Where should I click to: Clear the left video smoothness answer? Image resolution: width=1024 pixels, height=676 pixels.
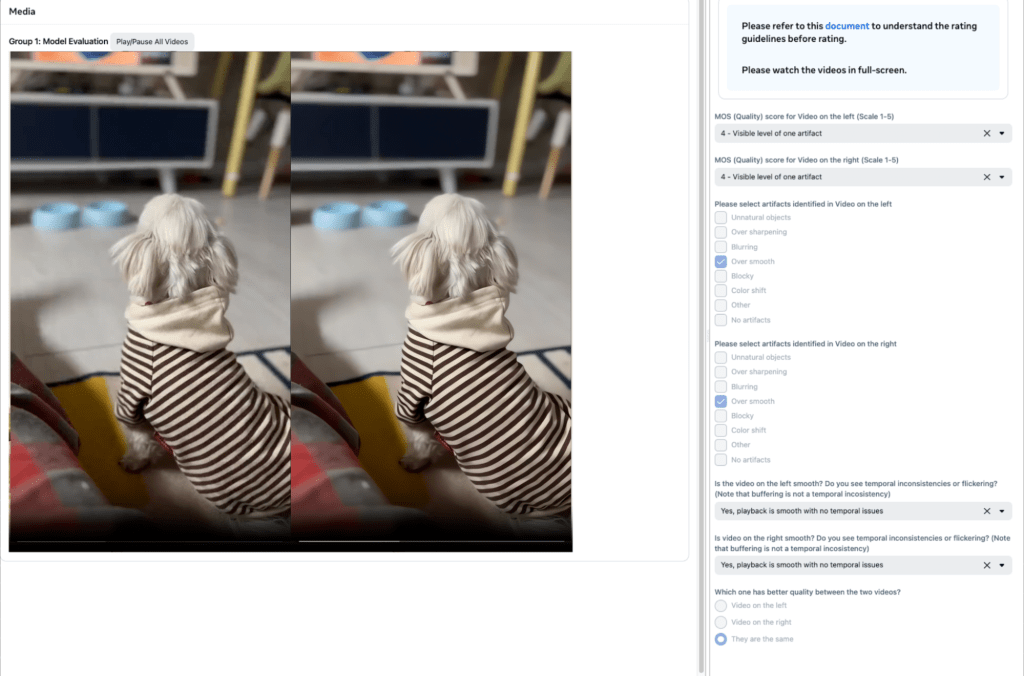pyautogui.click(x=986, y=511)
